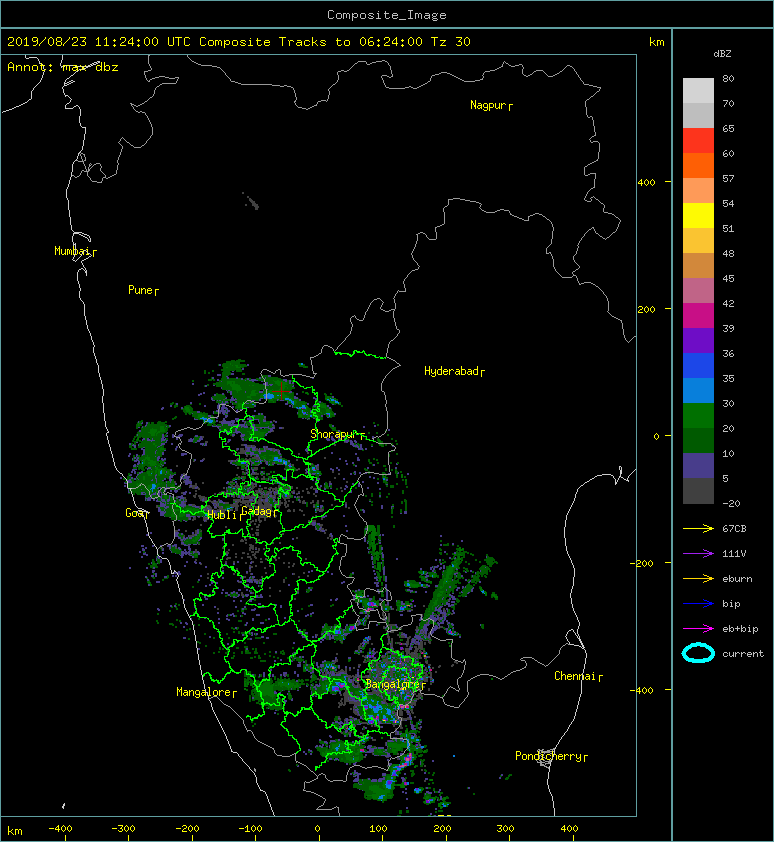Viewport: 774px width, 842px height.
Task: Click the dark gray -20 dBZ color swatch
Action: pos(698,490)
